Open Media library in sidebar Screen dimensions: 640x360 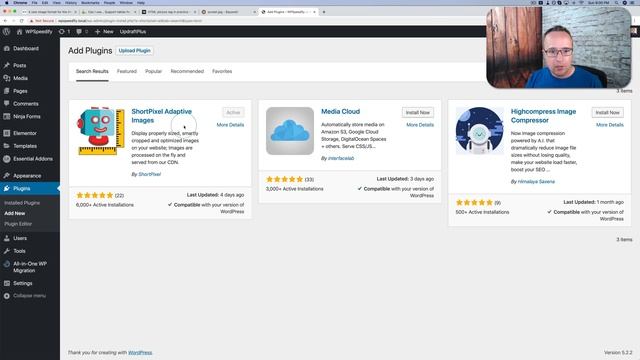click(x=20, y=78)
